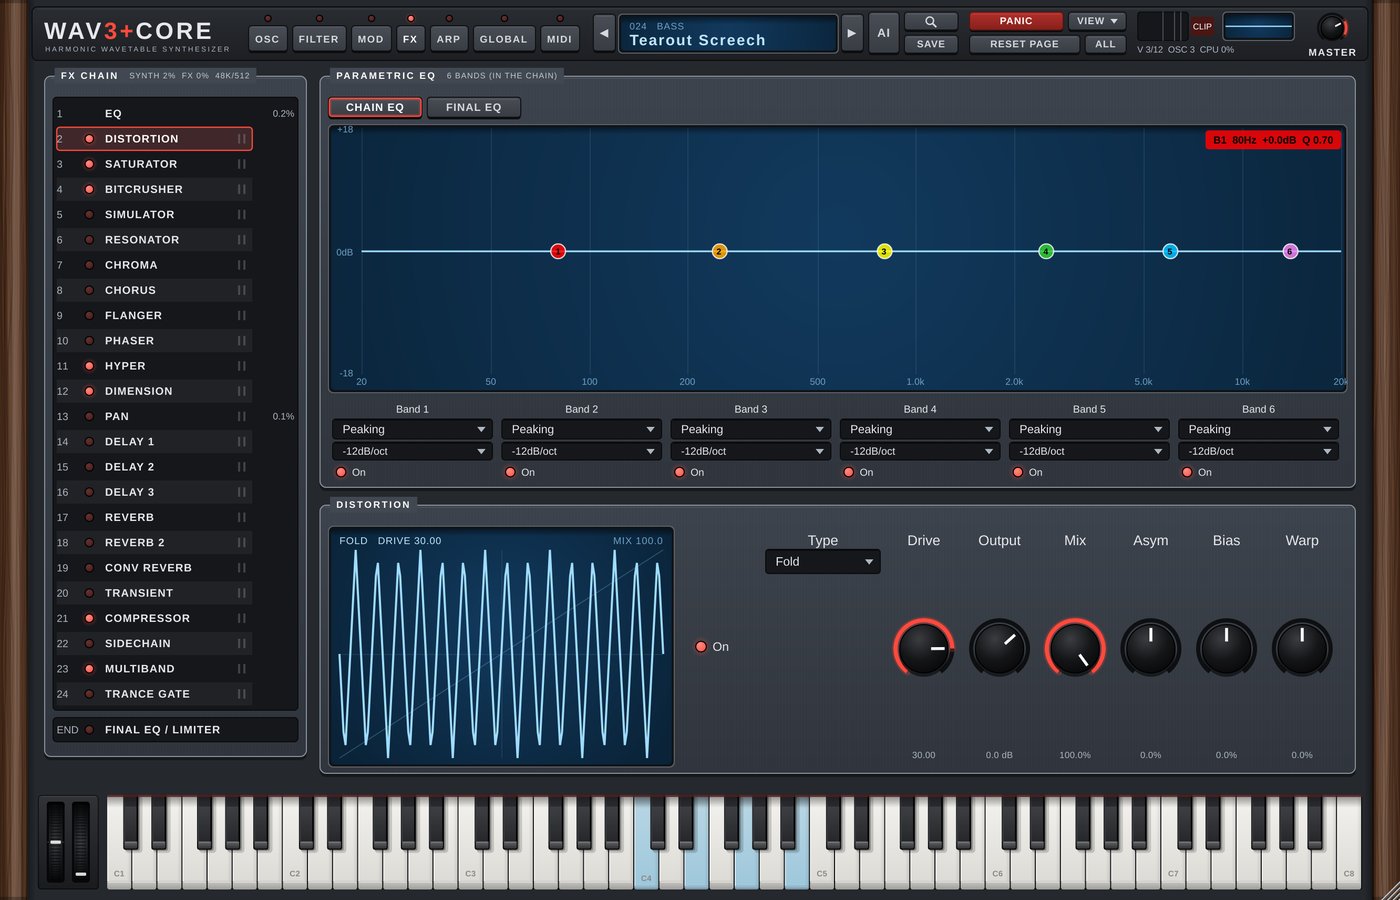
Task: Disable the Bitcrusher effect power LED
Action: [89, 189]
